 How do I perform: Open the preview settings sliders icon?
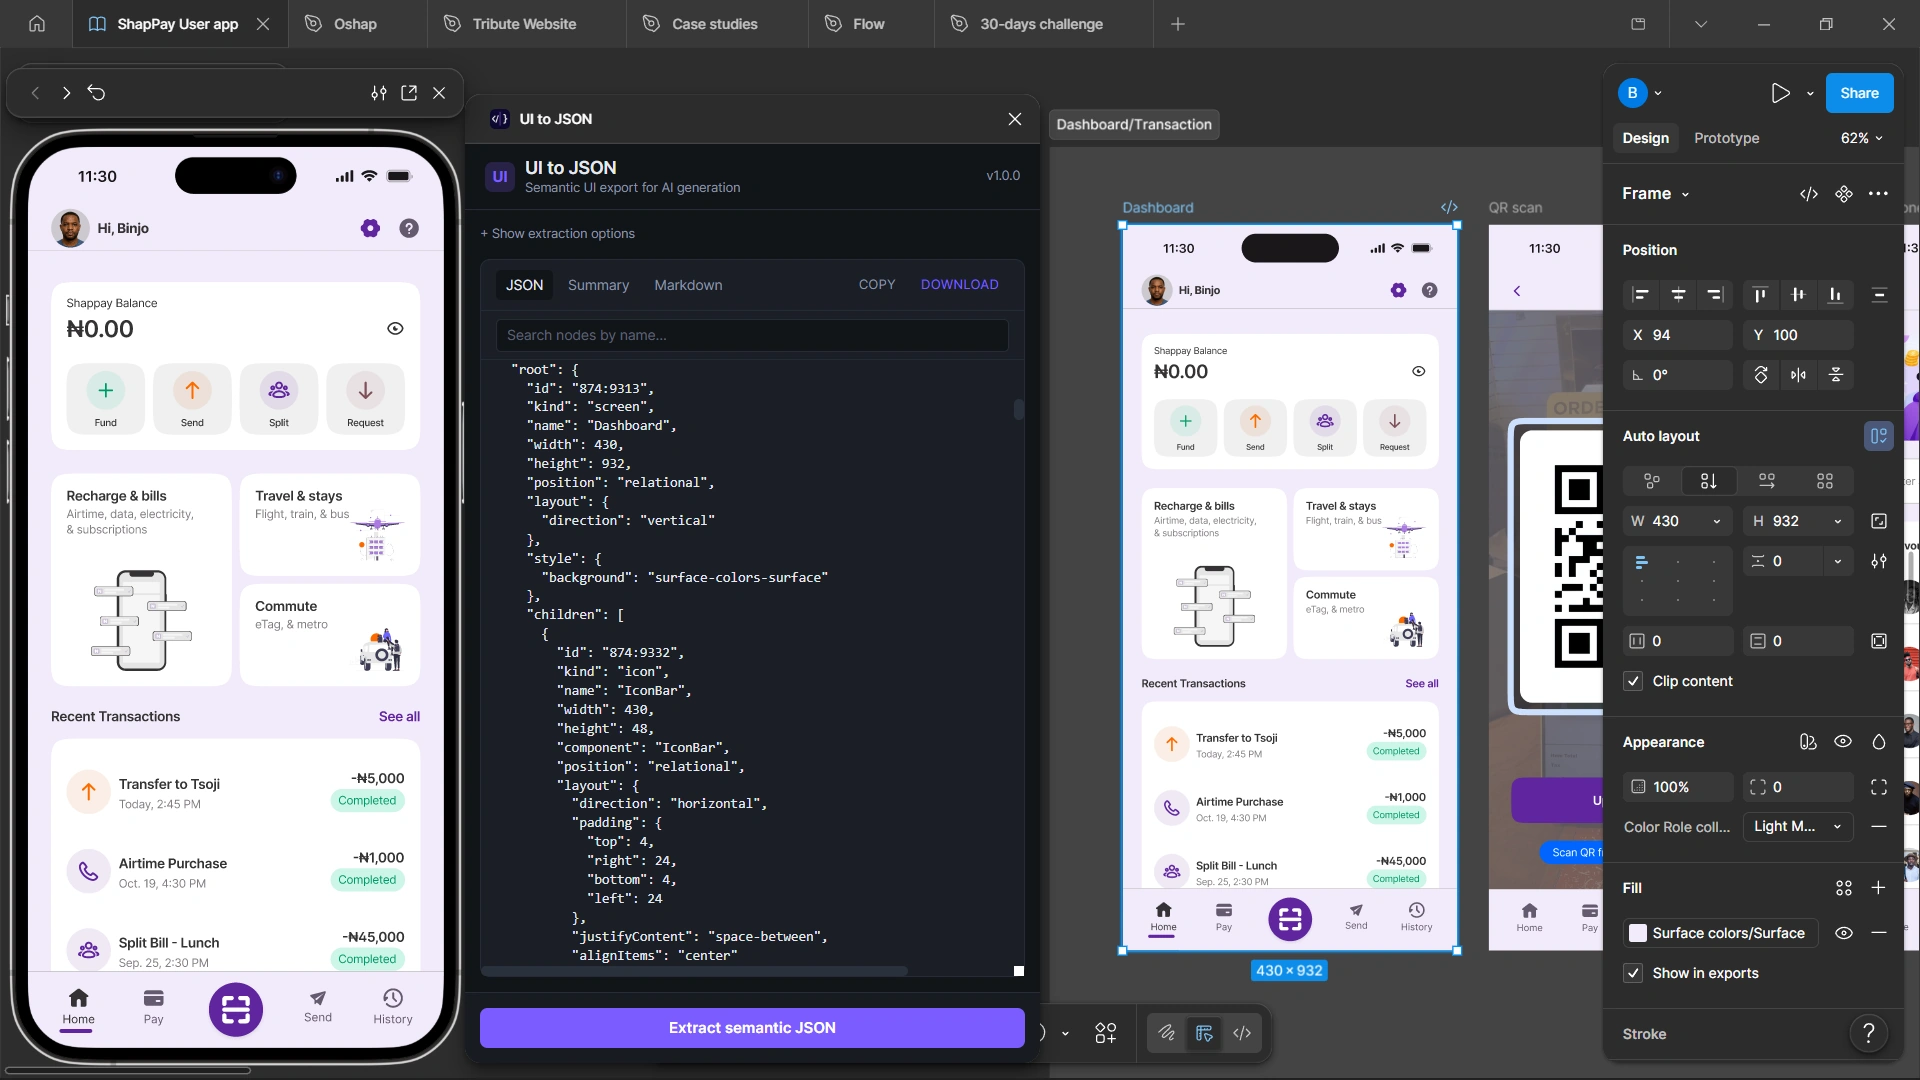pyautogui.click(x=379, y=93)
